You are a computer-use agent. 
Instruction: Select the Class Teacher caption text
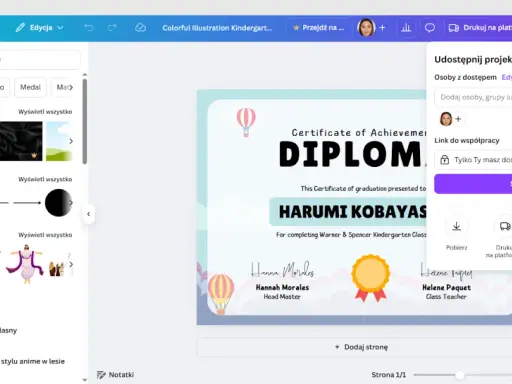click(x=446, y=296)
